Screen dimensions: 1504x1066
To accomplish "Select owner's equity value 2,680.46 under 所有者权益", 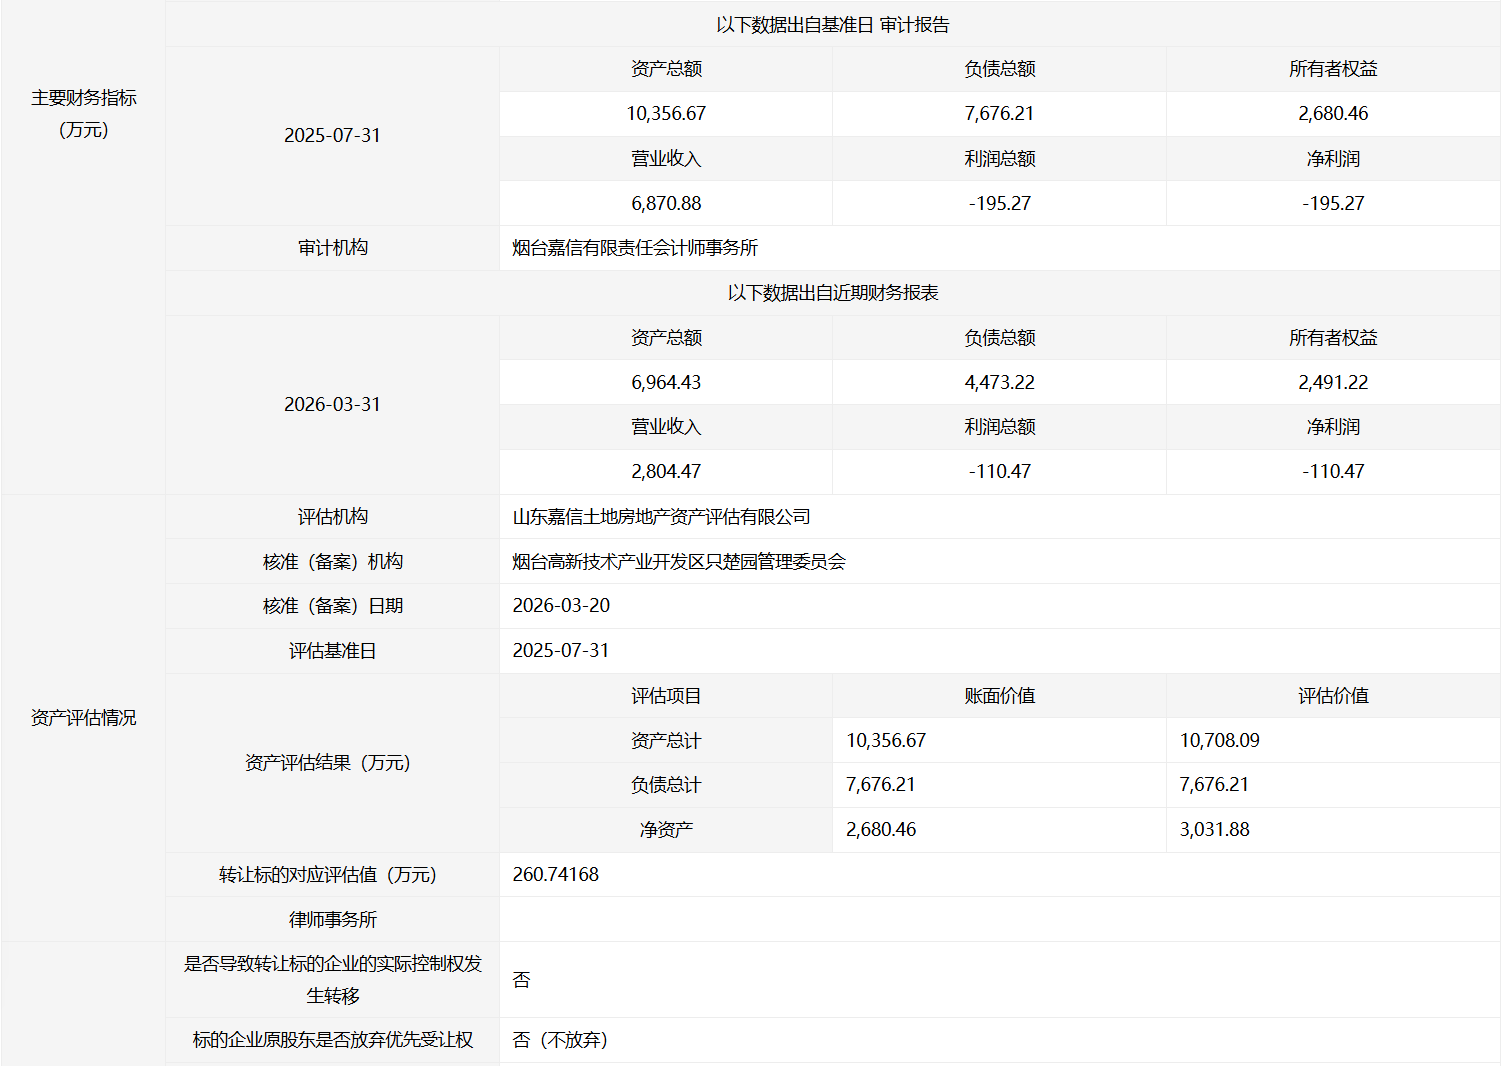I will tap(1332, 114).
